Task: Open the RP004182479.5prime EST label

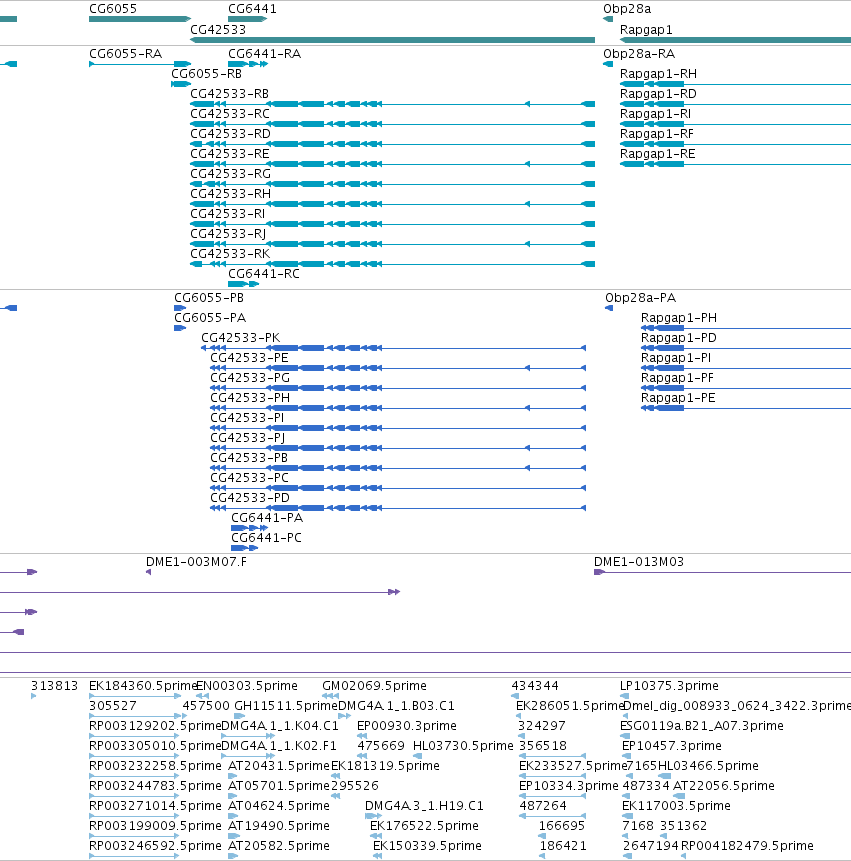Action: tap(747, 846)
